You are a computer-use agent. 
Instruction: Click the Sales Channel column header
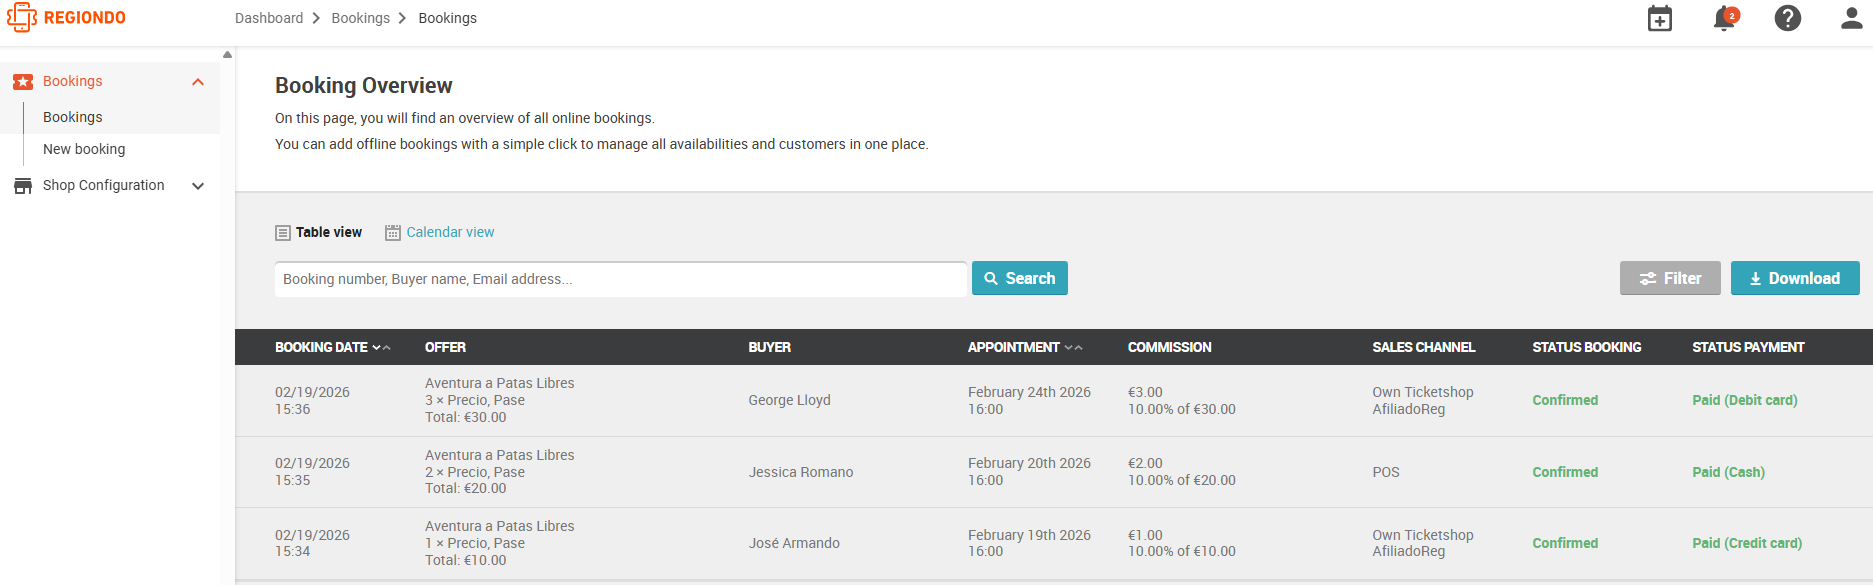[1423, 347]
